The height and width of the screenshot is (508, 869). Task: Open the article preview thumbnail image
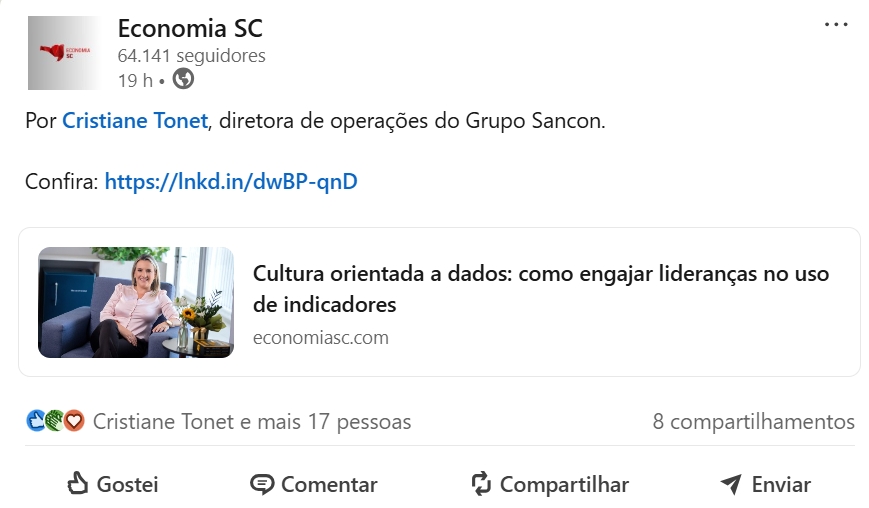pyautogui.click(x=136, y=302)
